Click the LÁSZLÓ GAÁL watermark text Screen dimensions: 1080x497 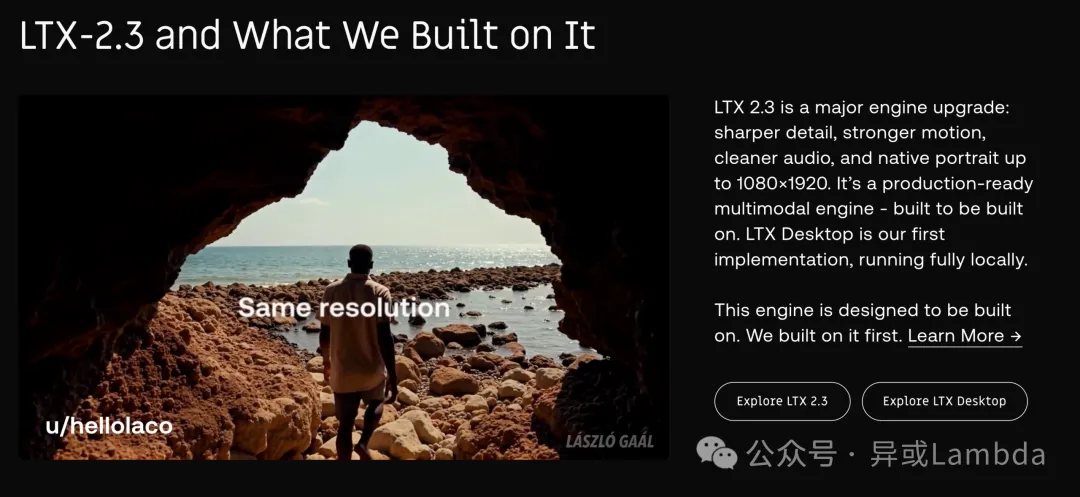click(609, 441)
